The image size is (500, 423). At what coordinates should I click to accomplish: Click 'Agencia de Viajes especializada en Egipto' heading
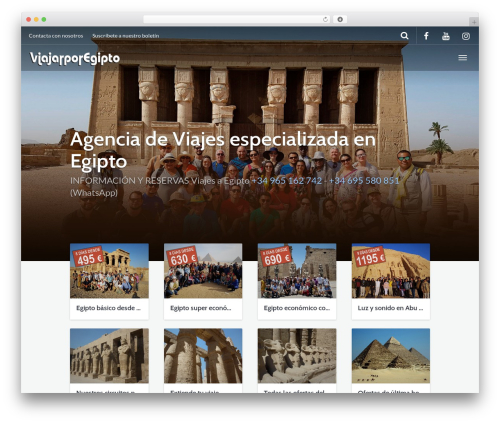(223, 150)
